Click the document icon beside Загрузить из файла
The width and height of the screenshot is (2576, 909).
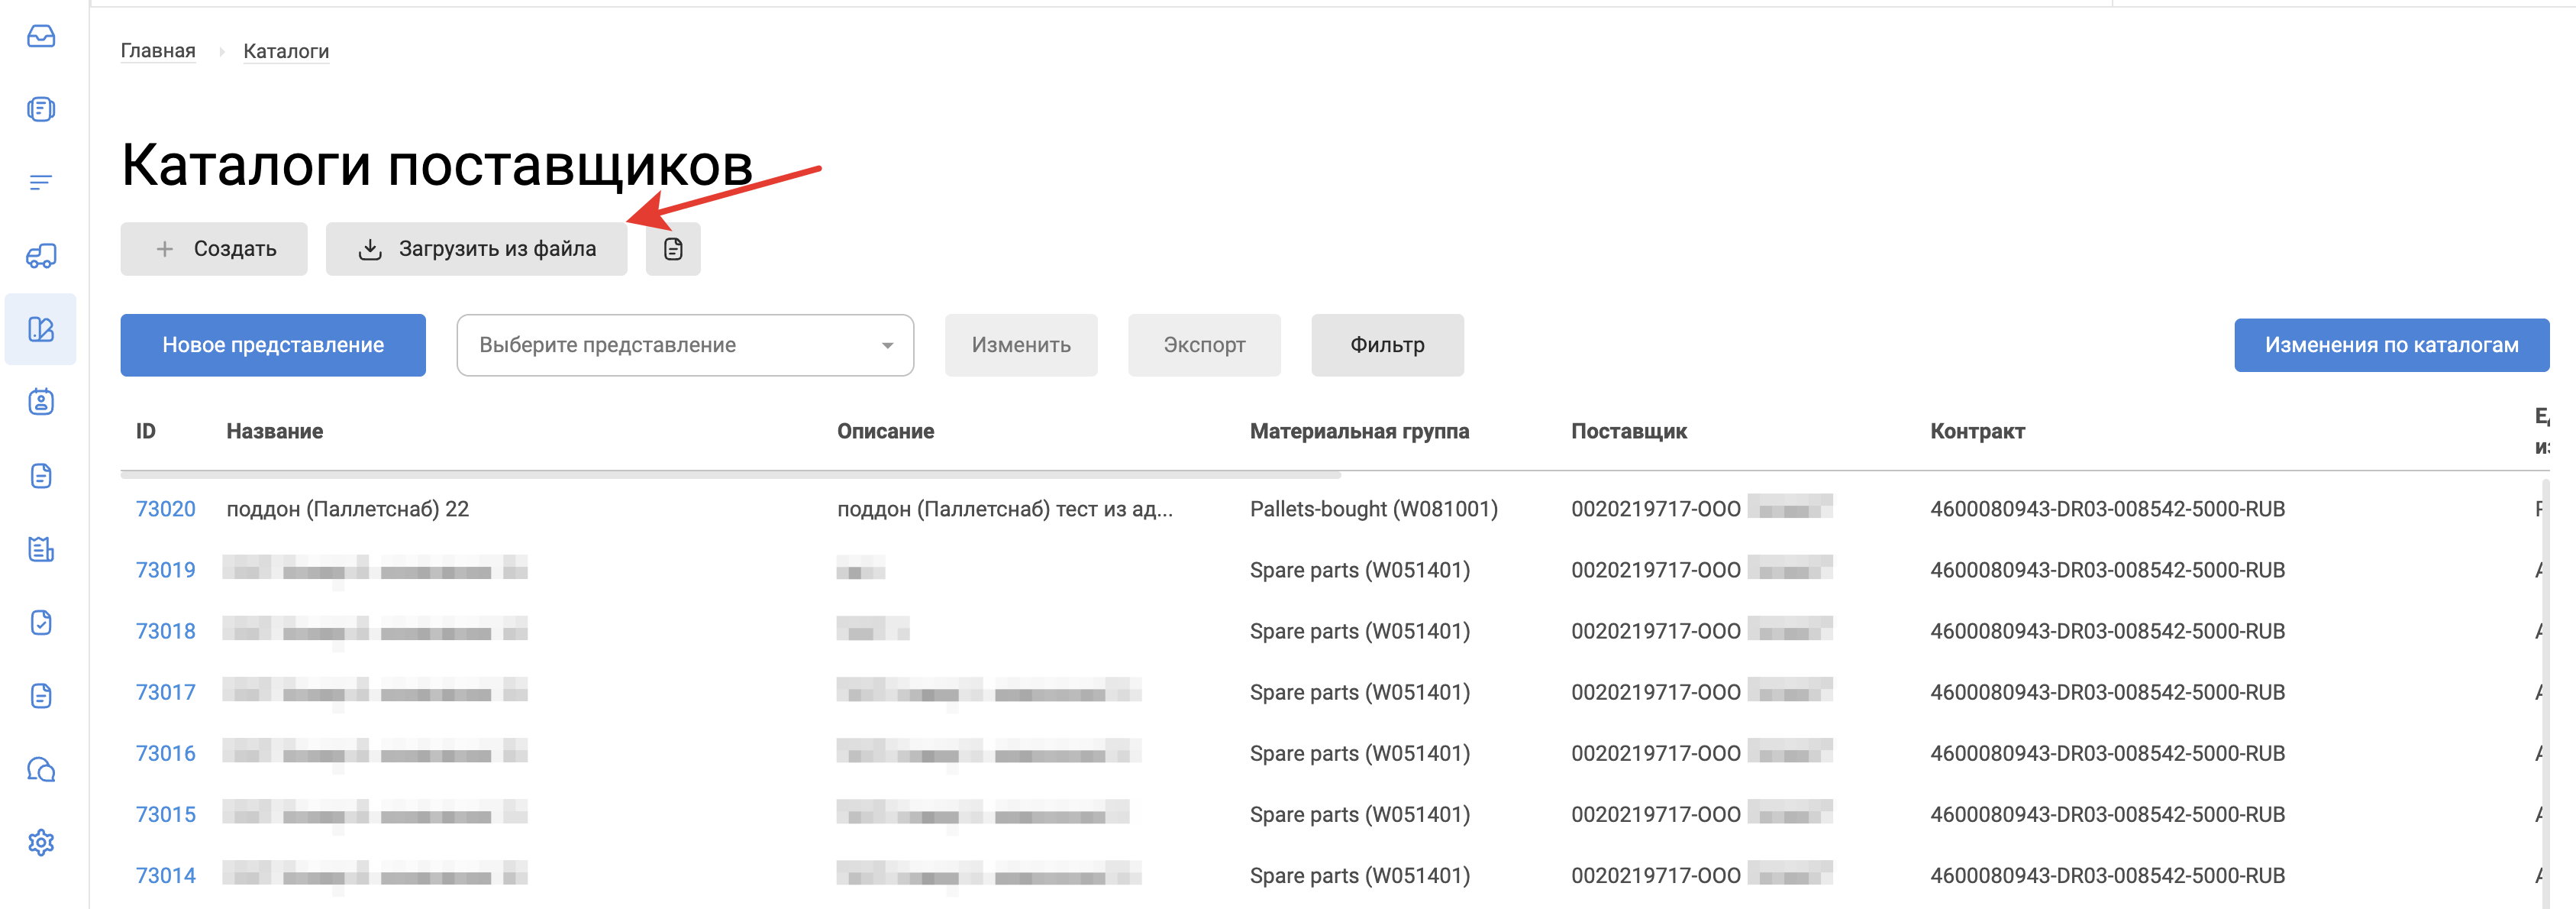(673, 249)
